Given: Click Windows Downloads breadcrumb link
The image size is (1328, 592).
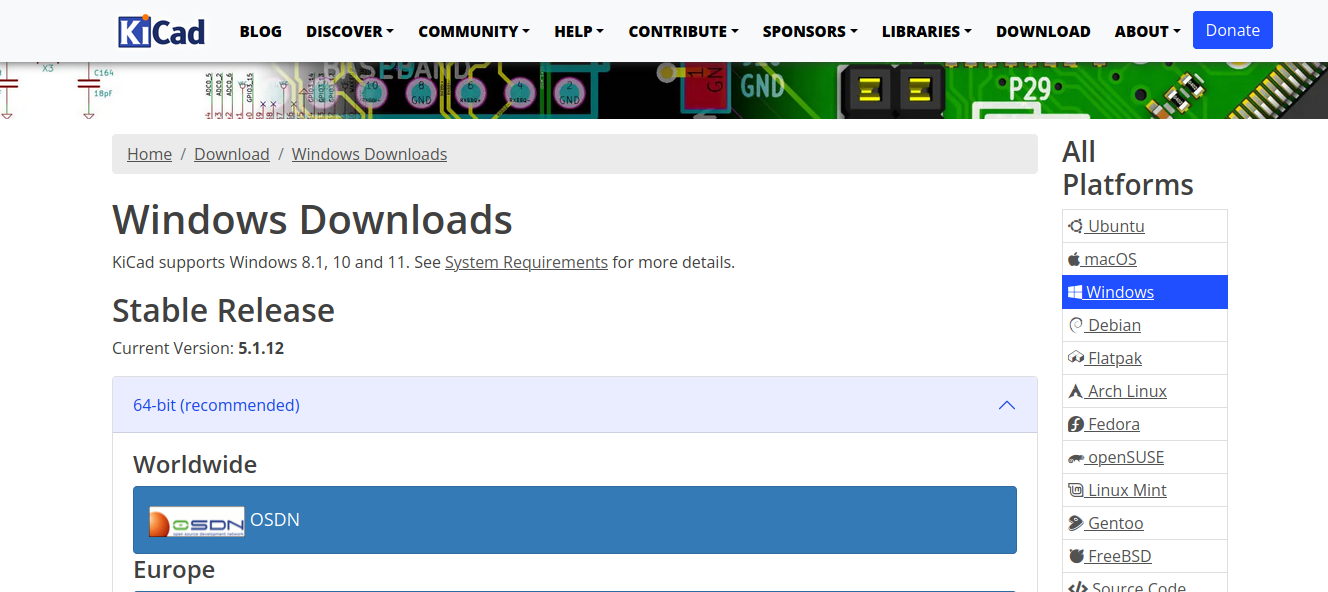Looking at the screenshot, I should click(x=369, y=154).
